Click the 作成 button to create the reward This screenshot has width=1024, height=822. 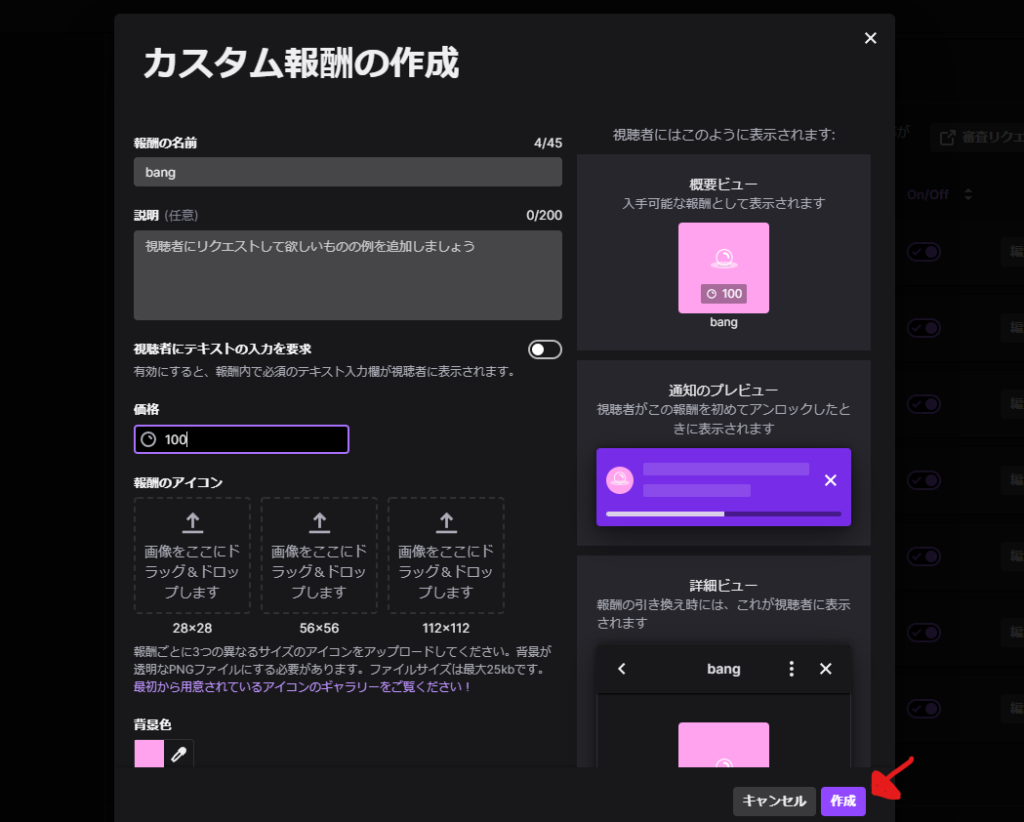843,801
